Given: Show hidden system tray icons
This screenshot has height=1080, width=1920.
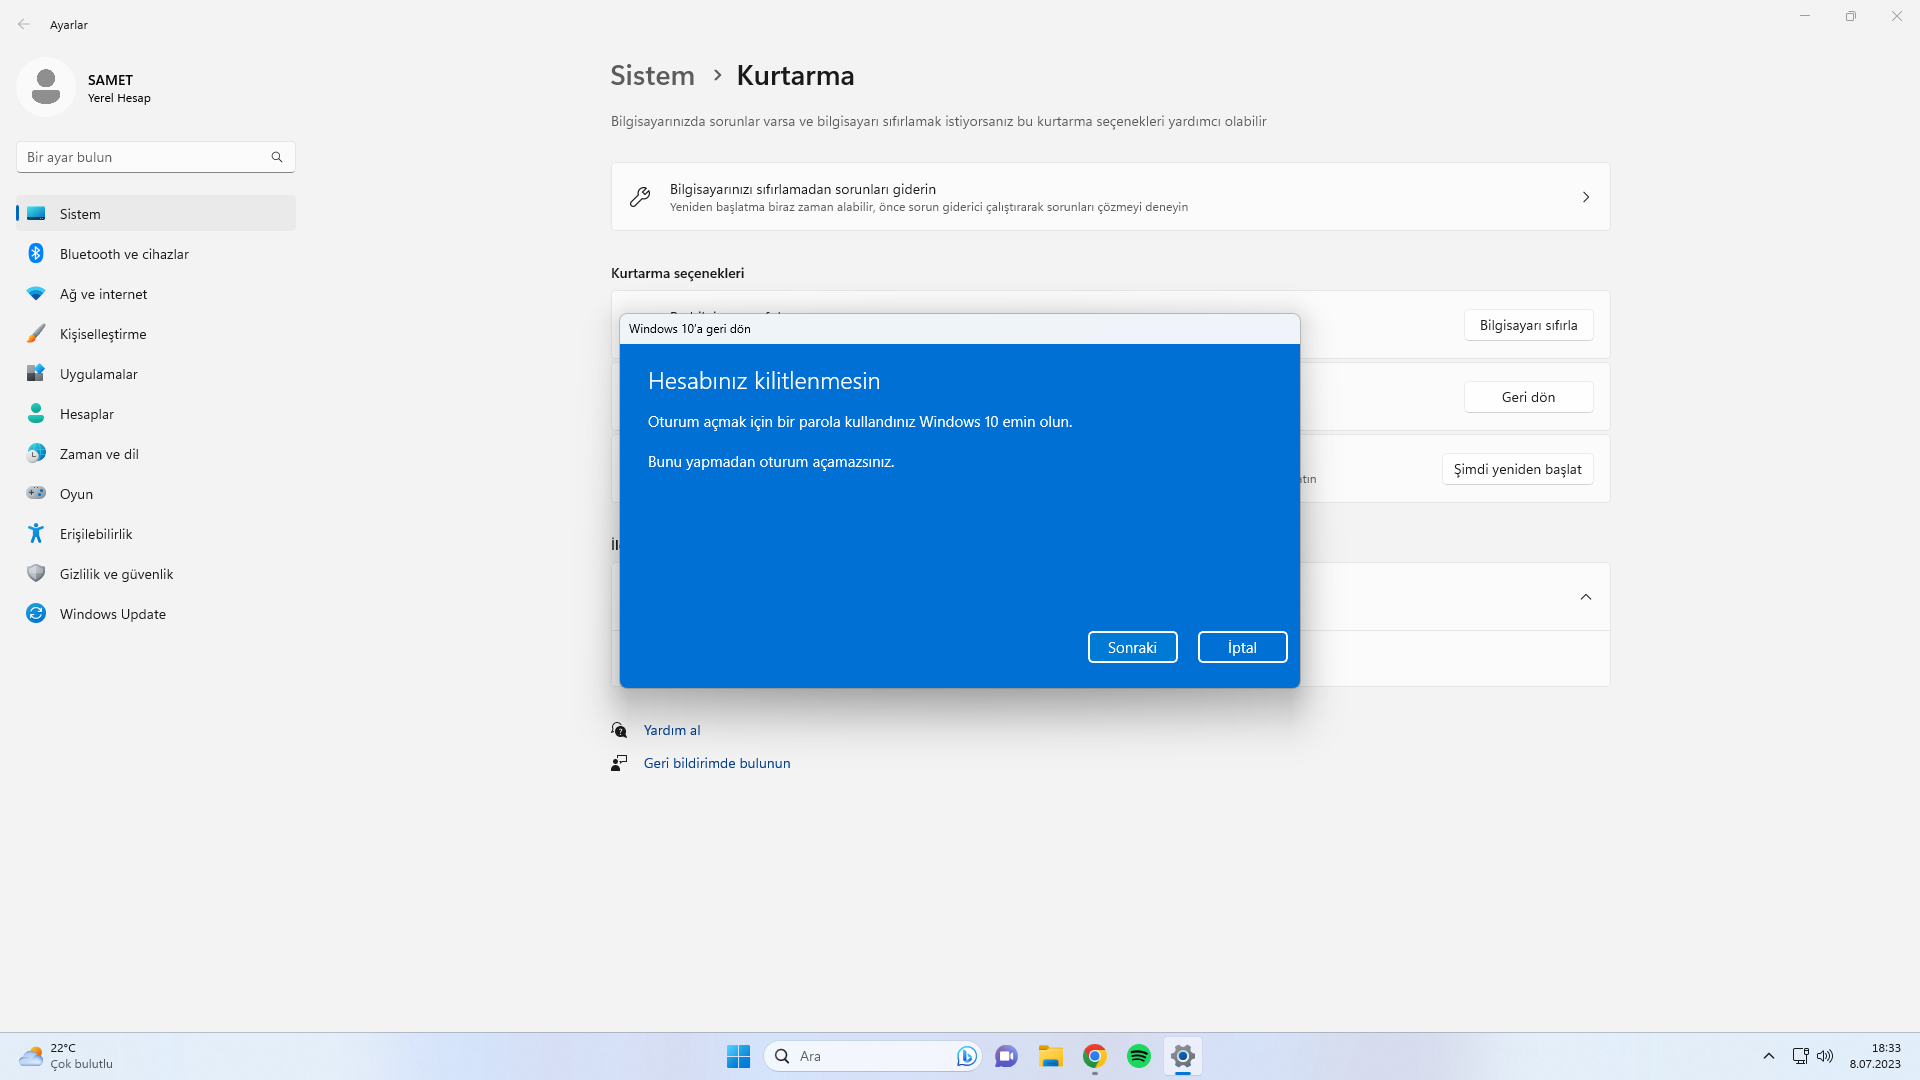Looking at the screenshot, I should click(x=1768, y=1056).
